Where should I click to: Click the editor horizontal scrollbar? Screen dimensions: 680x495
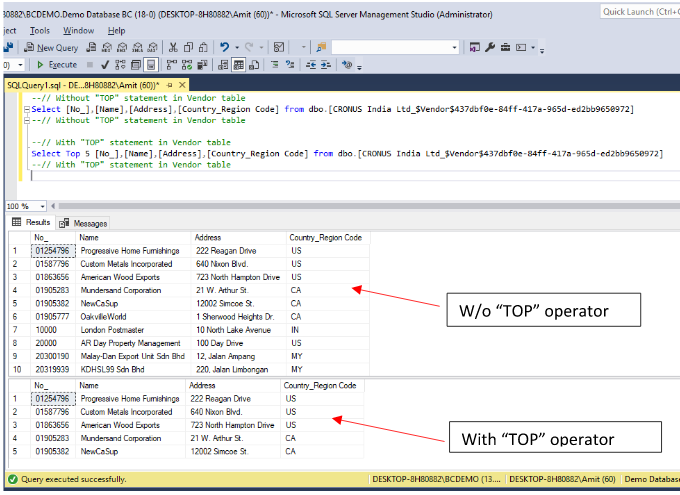pos(369,206)
